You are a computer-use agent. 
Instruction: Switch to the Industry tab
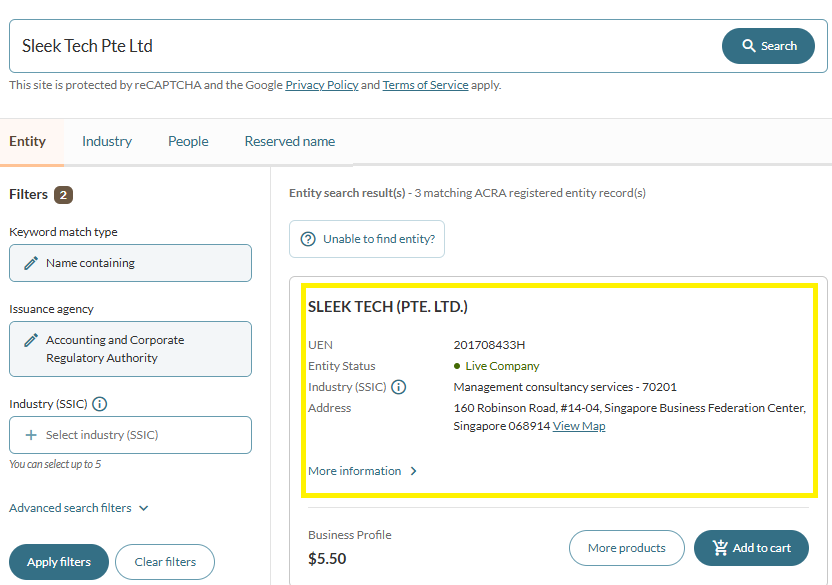107,141
